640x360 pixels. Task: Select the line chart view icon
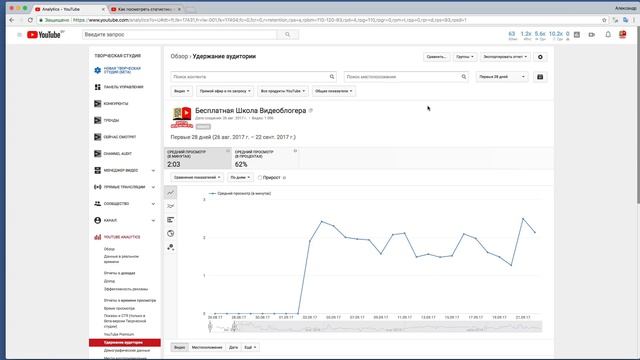coord(171,192)
